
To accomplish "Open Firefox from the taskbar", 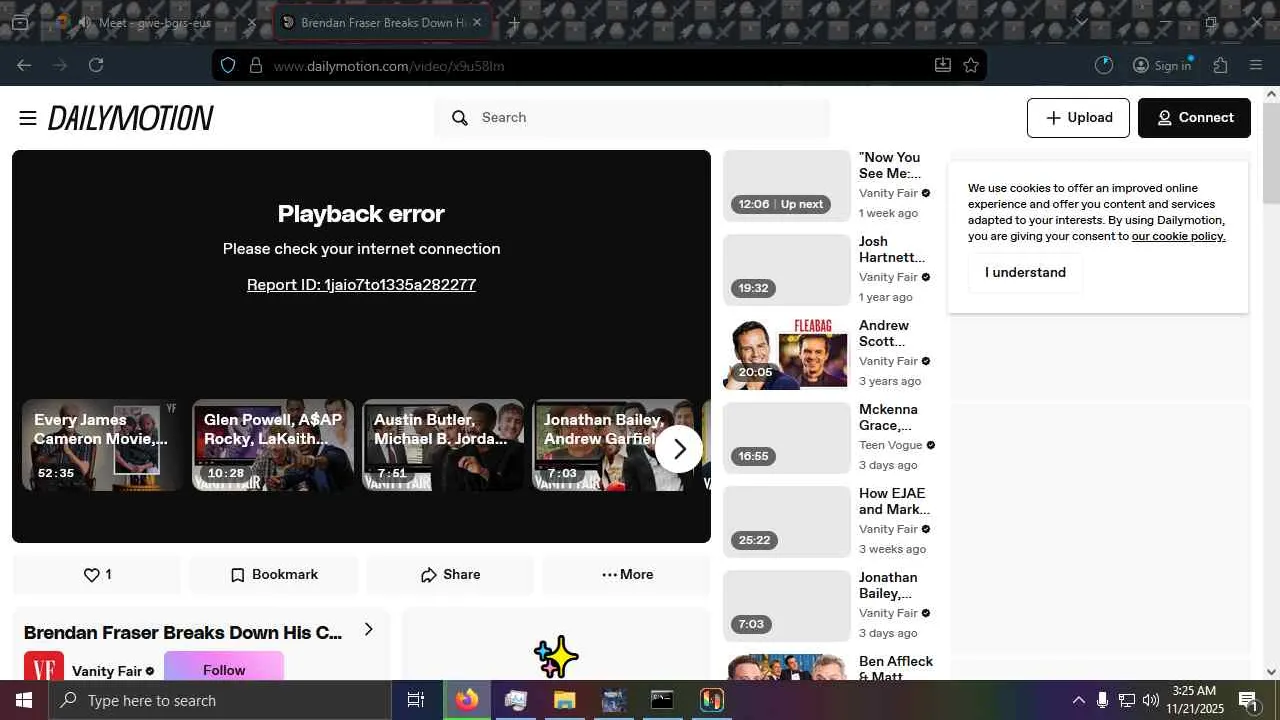I will 467,700.
